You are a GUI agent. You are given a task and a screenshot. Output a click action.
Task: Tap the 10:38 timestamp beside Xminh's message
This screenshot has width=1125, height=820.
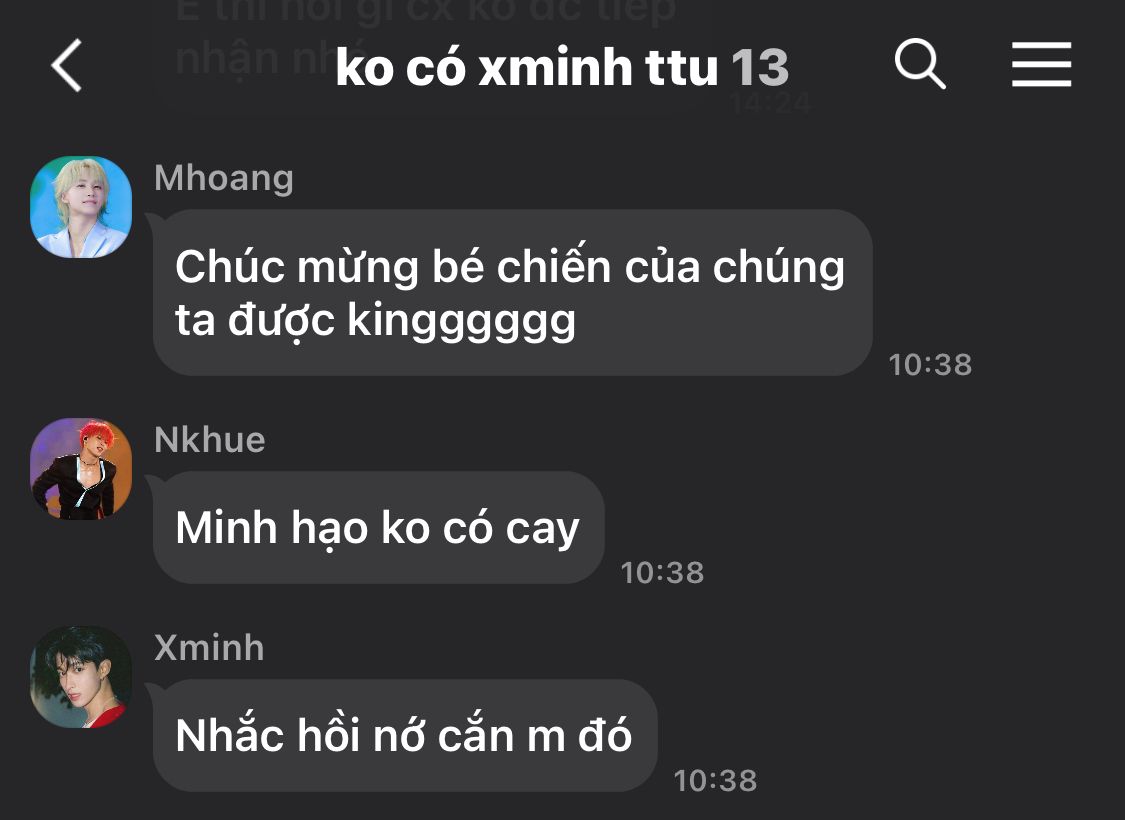[x=715, y=781]
